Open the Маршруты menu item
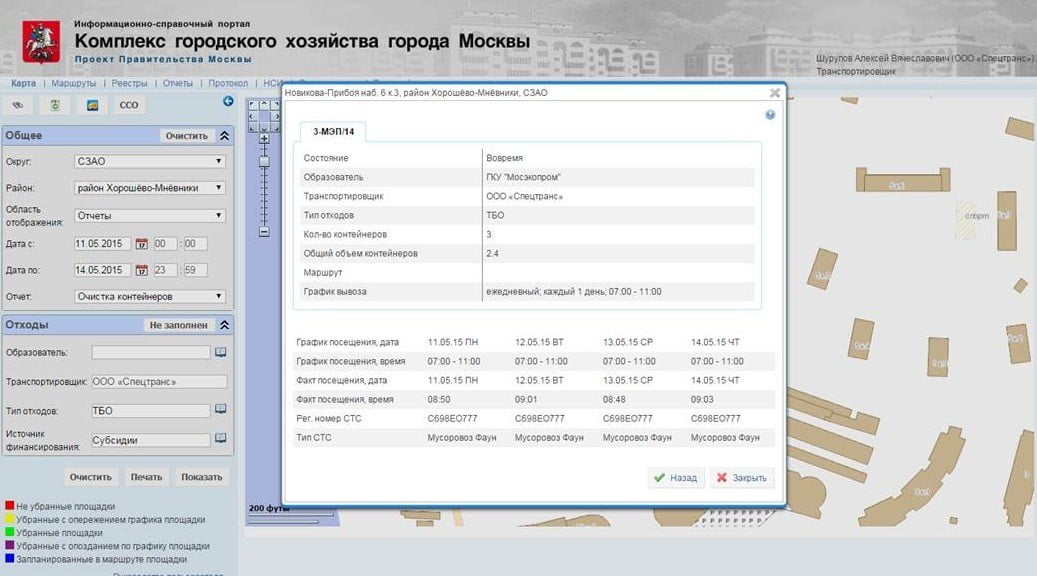Image resolution: width=1037 pixels, height=576 pixels. 73,83
